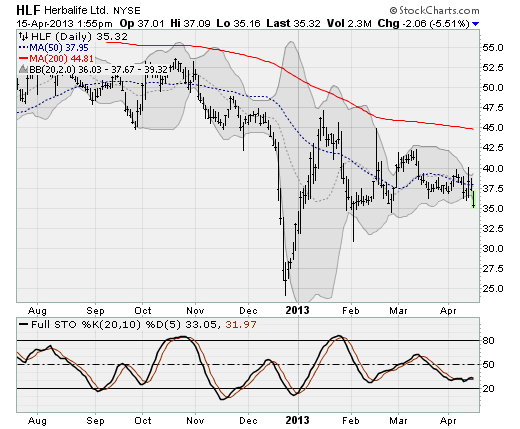Viewport: 520px width, 429px height.
Task: Click the red MA(200) line endpoint near 45.0
Action: pos(472,129)
